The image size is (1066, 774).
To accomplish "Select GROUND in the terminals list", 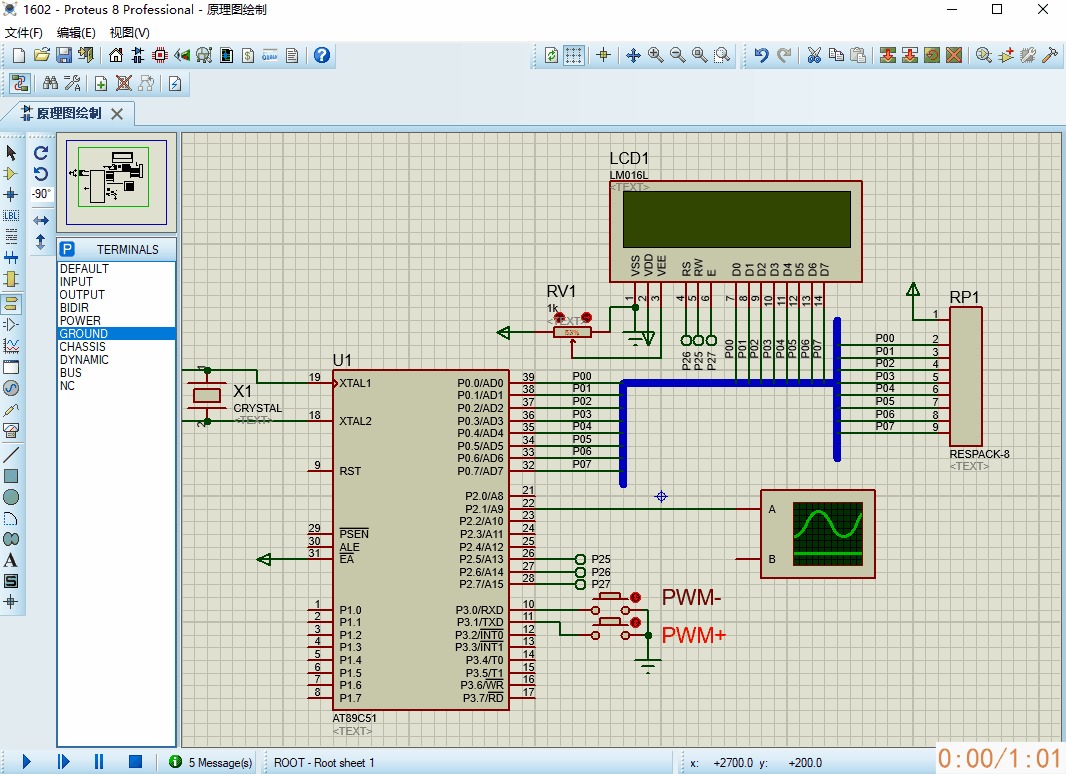I will [116, 333].
